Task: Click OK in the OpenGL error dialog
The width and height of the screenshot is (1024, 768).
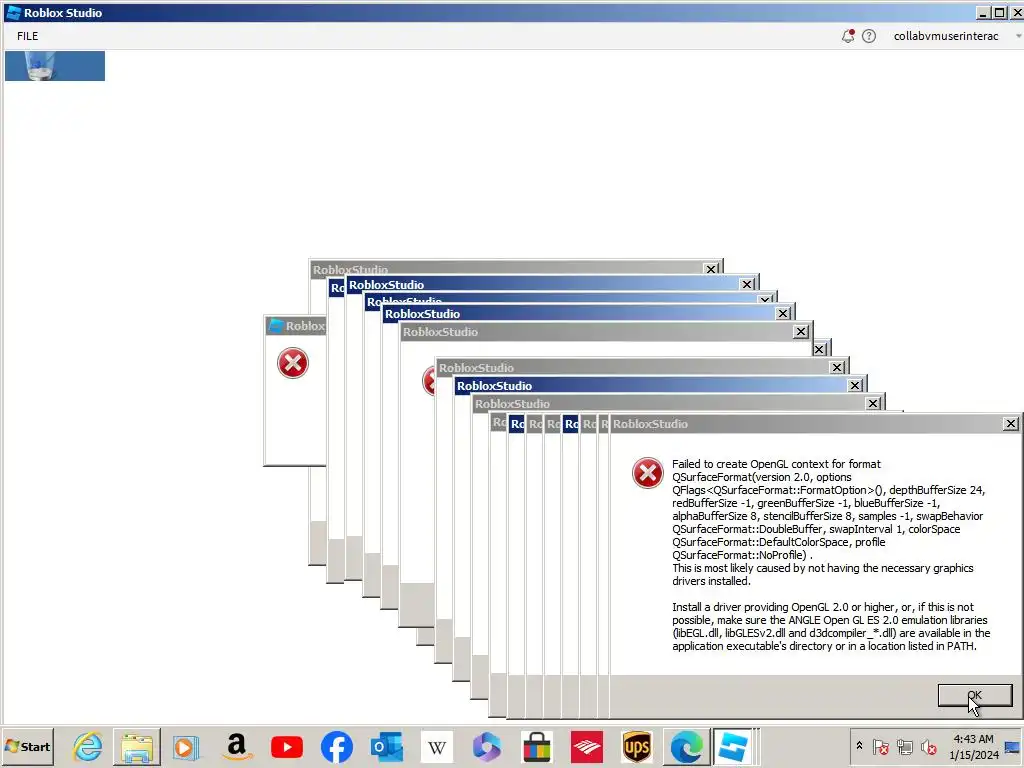Action: click(974, 696)
